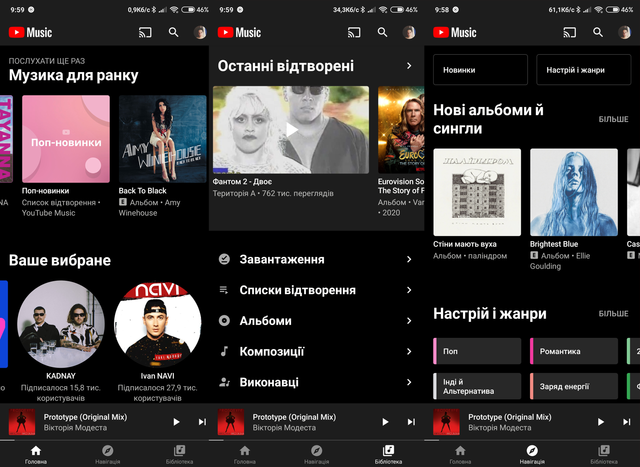Expand the Останні відтворені section arrow
The image size is (640, 467).
click(x=409, y=66)
